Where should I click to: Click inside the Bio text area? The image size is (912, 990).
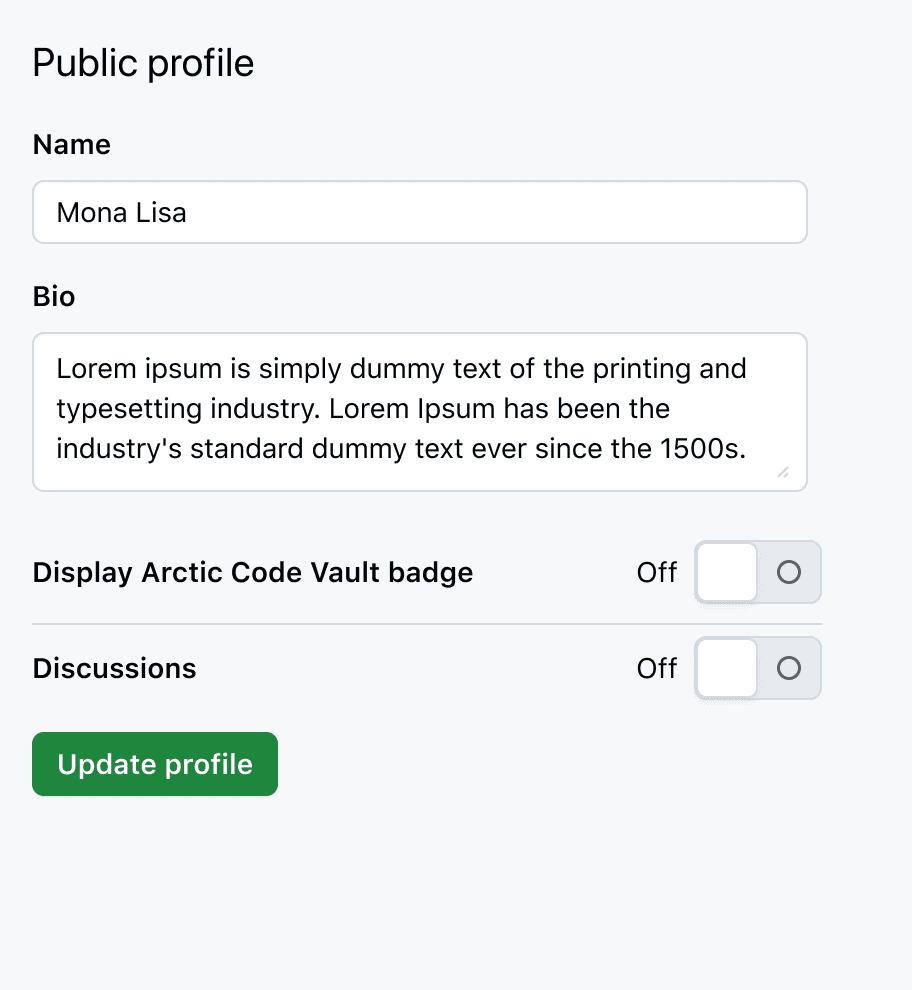[419, 410]
